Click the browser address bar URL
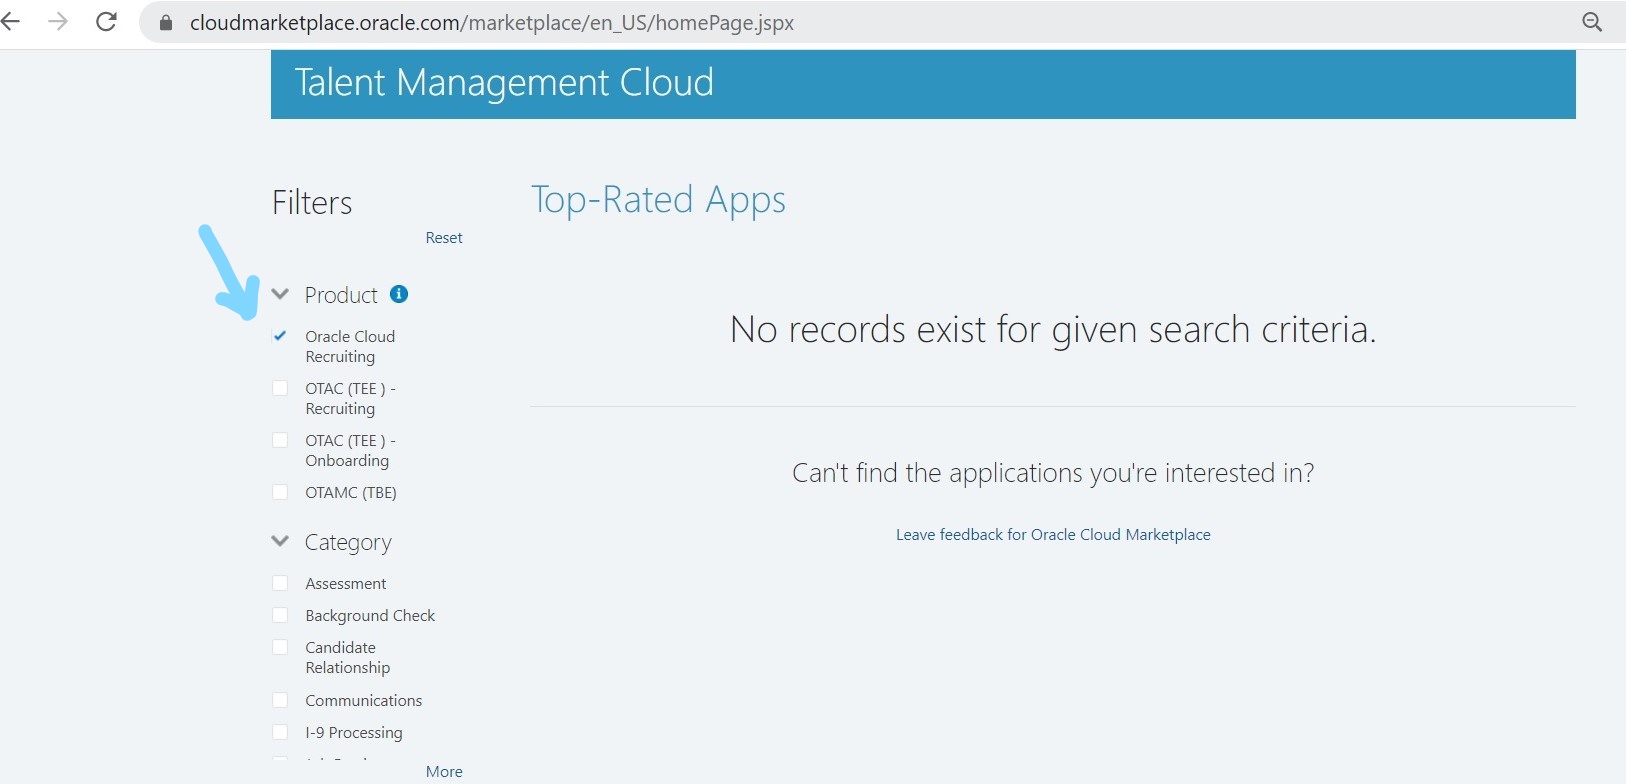This screenshot has width=1626, height=784. click(x=492, y=23)
